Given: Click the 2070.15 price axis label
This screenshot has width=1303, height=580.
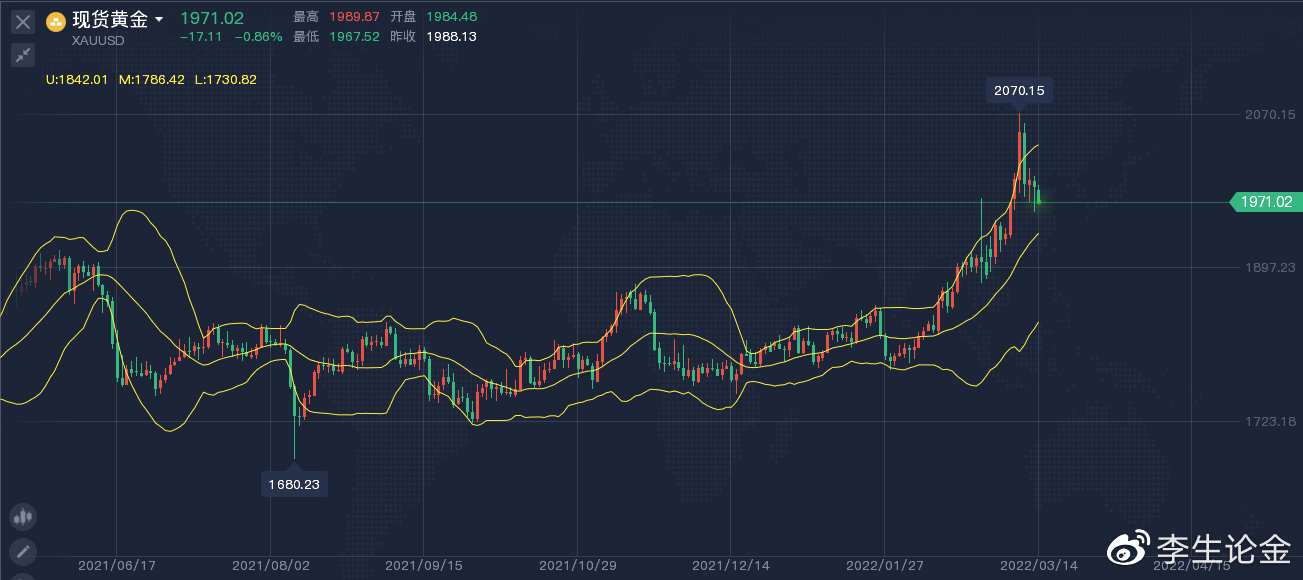Looking at the screenshot, I should coord(1271,115).
